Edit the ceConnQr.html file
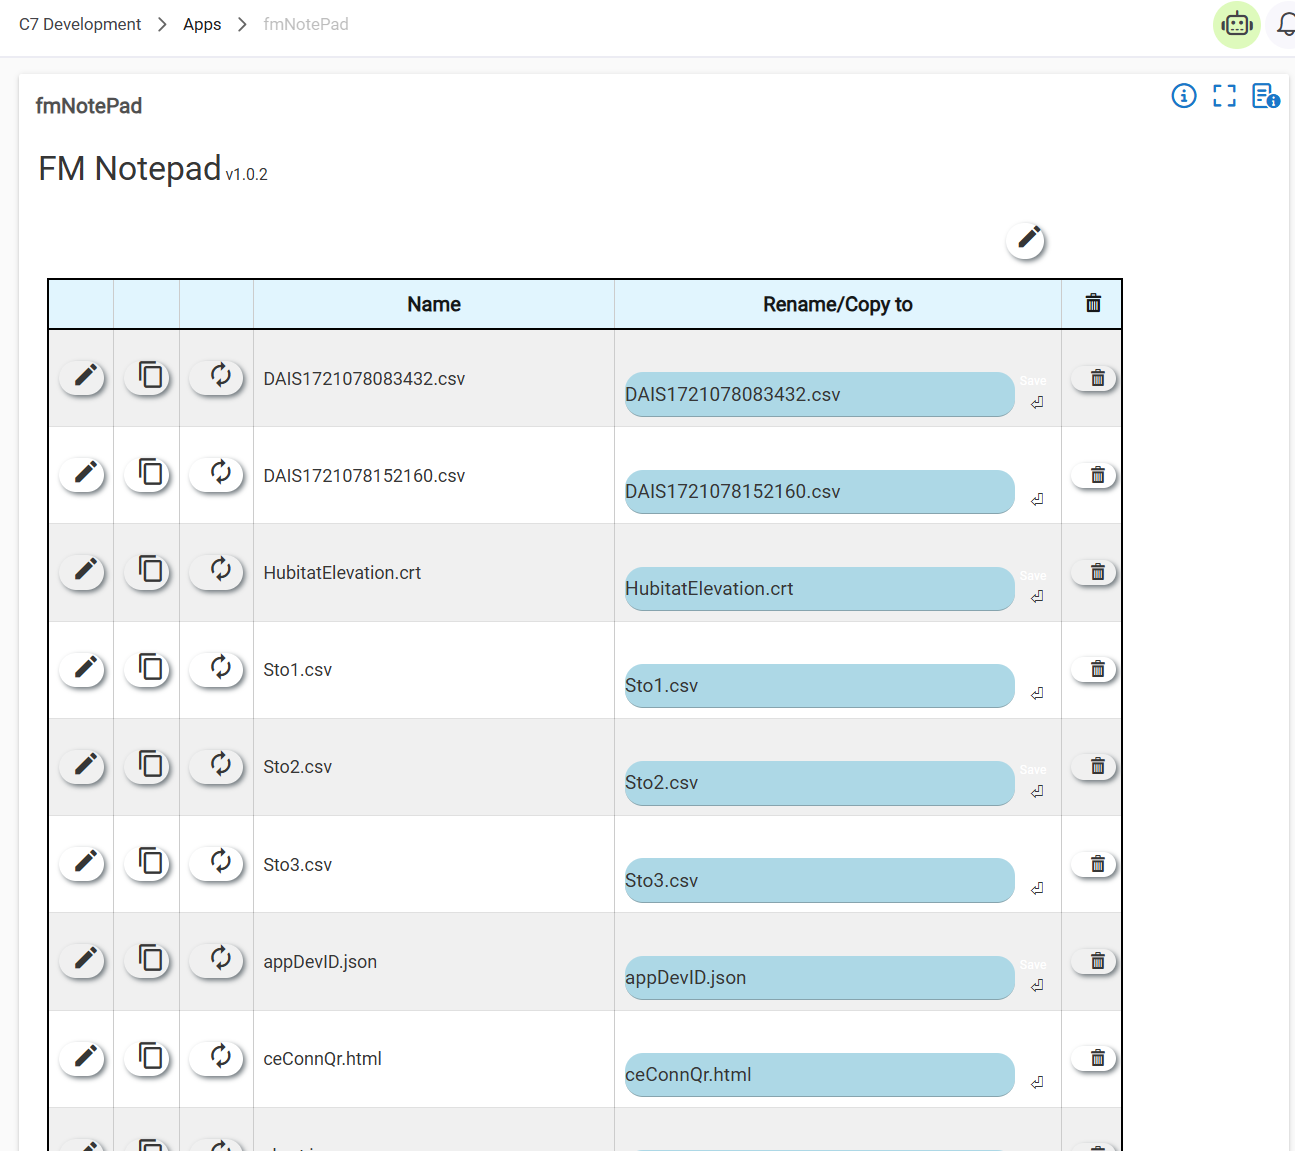1295x1151 pixels. pyautogui.click(x=84, y=1057)
